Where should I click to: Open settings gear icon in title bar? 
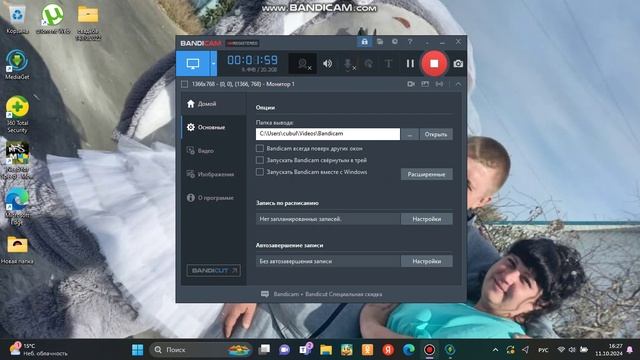(395, 42)
